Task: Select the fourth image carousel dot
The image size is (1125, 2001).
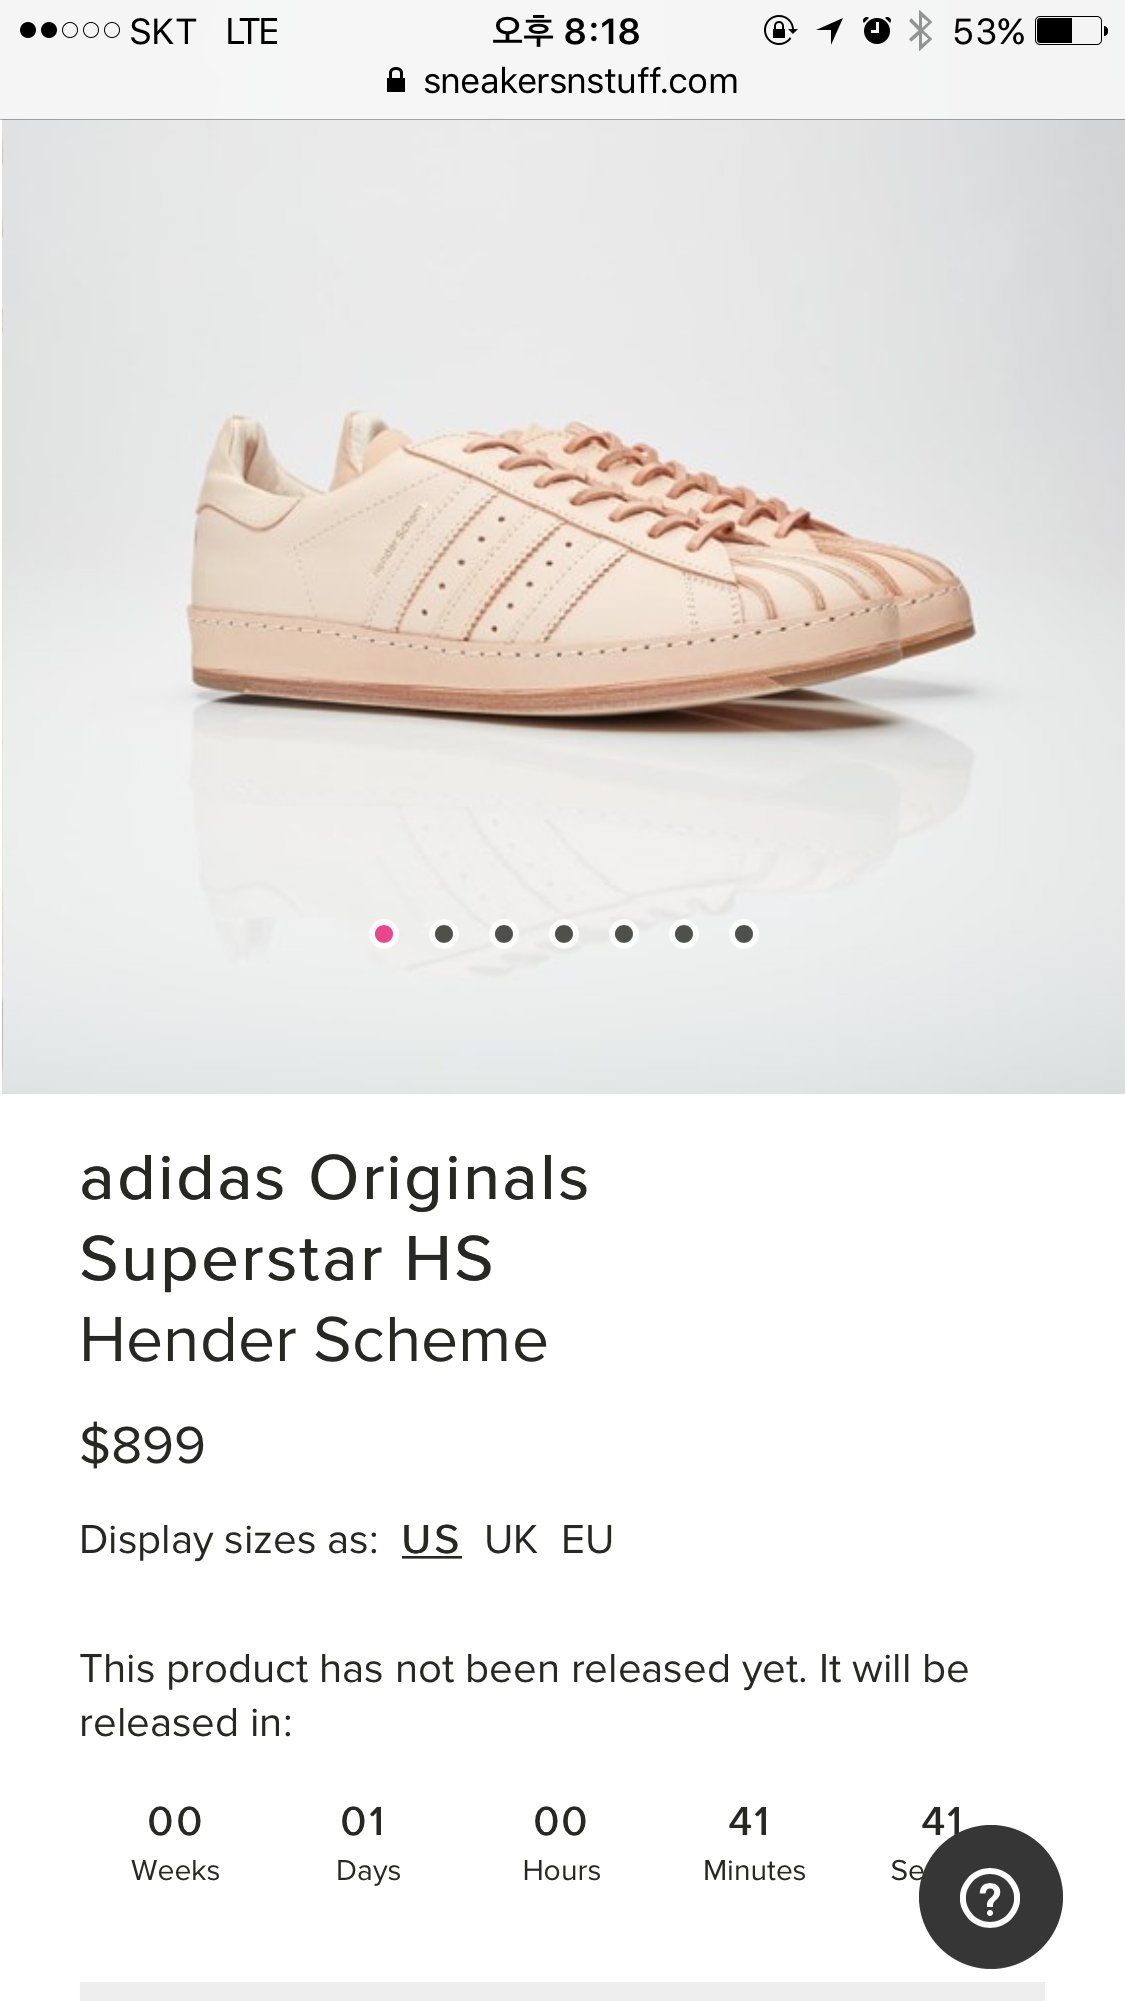Action: pyautogui.click(x=564, y=934)
